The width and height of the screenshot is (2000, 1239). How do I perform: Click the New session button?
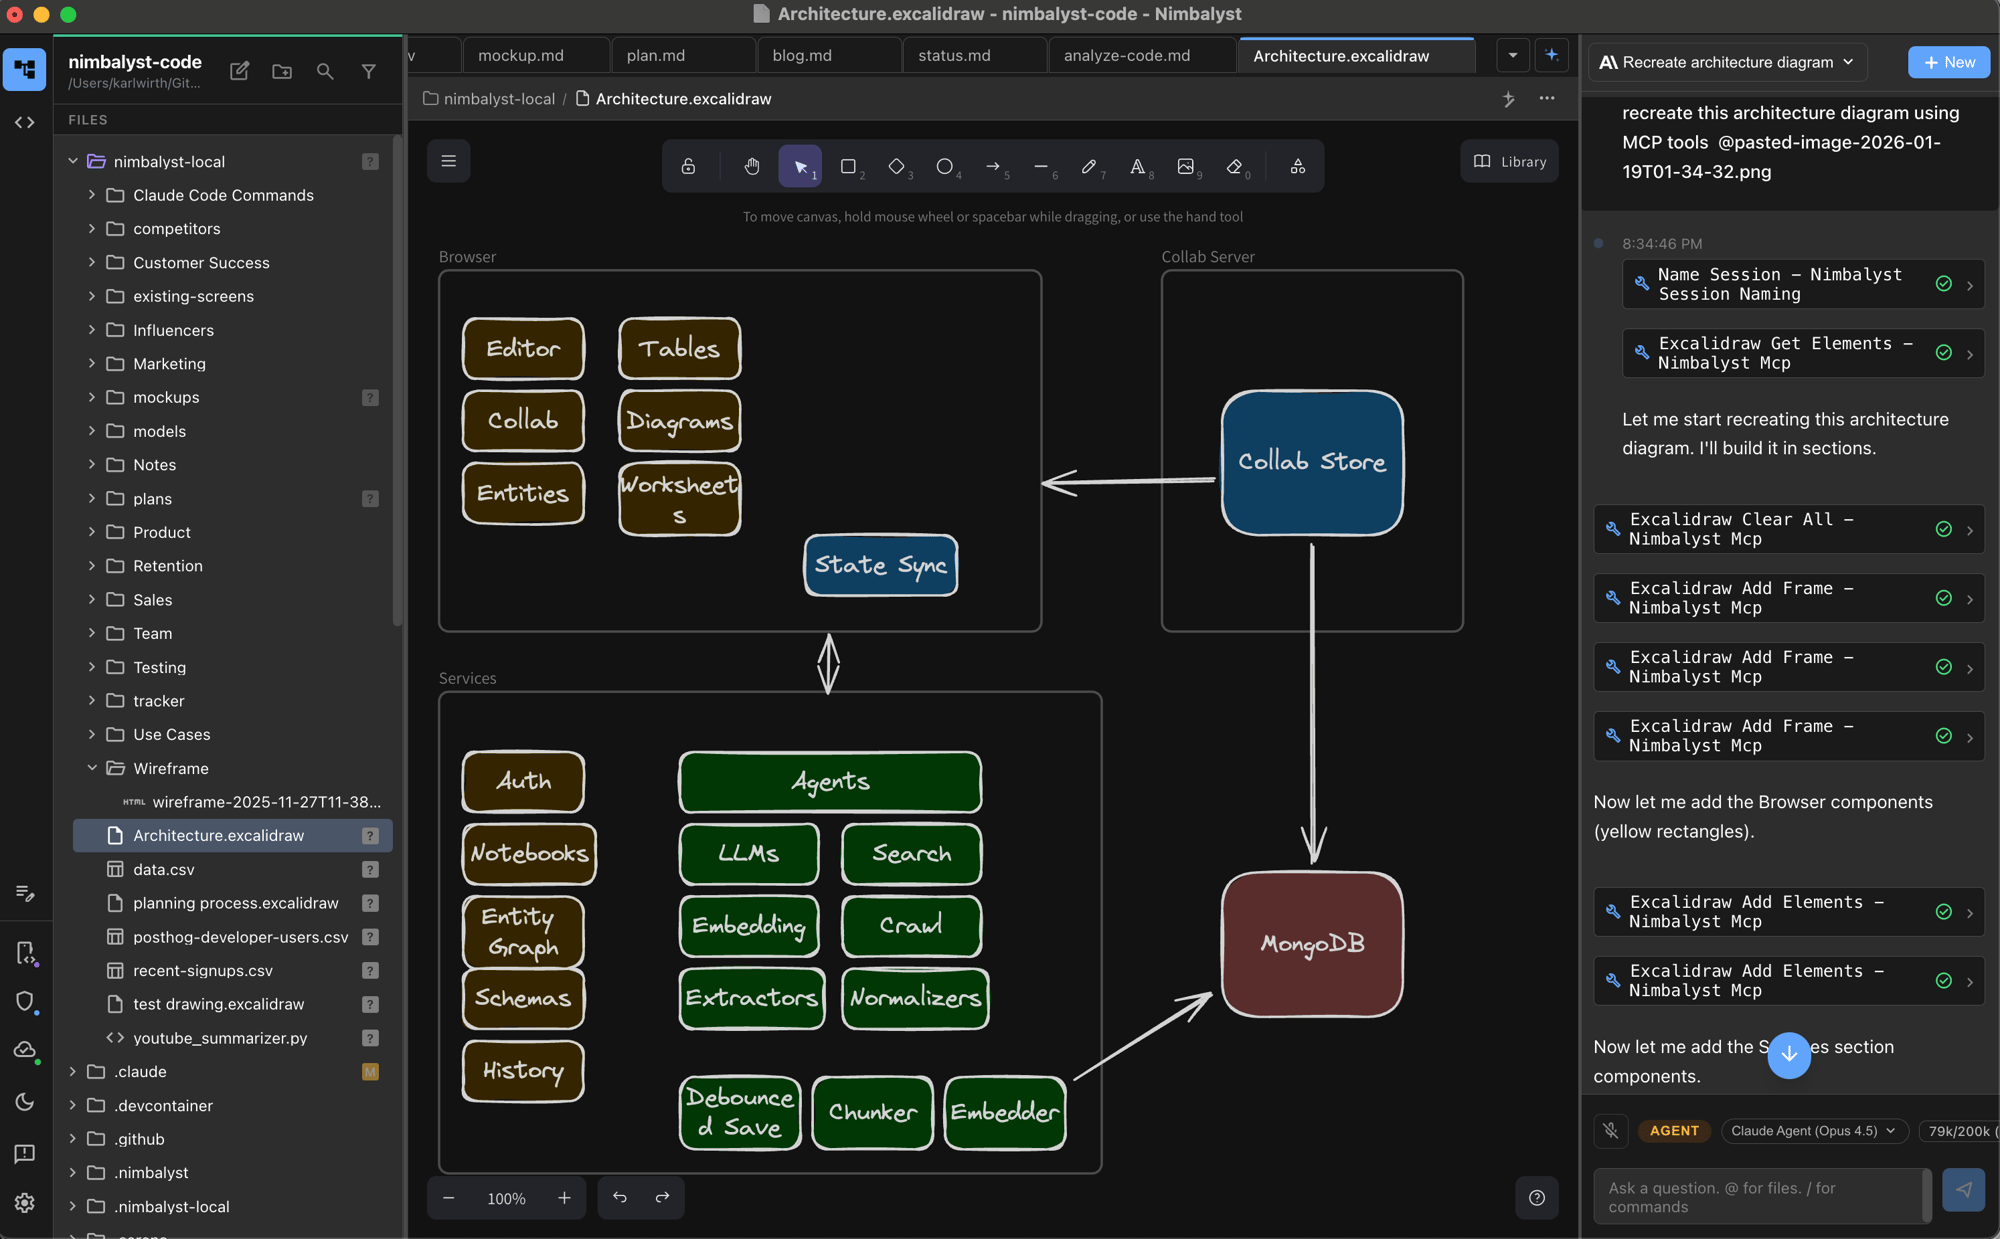click(x=1948, y=62)
